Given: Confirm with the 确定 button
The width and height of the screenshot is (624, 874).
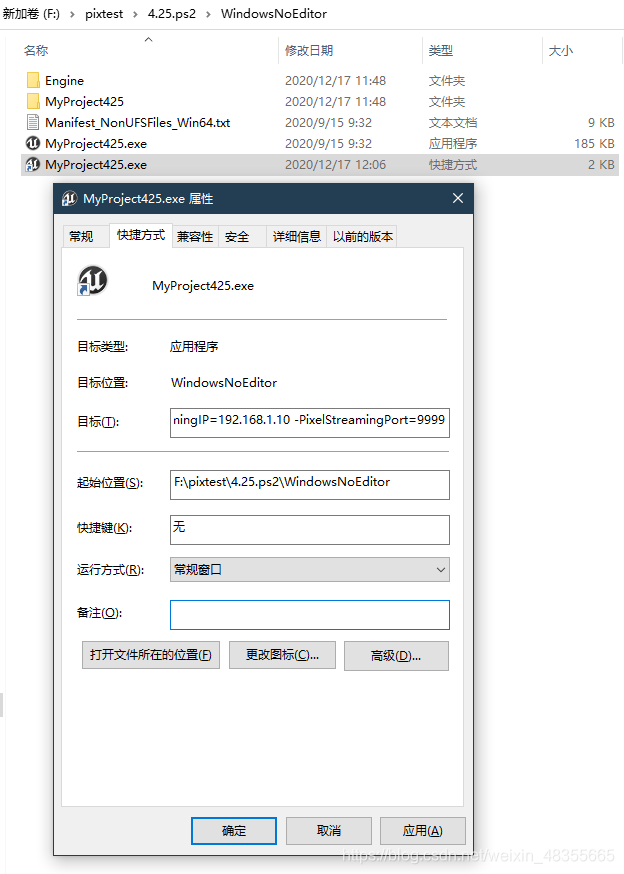Looking at the screenshot, I should coord(234,831).
